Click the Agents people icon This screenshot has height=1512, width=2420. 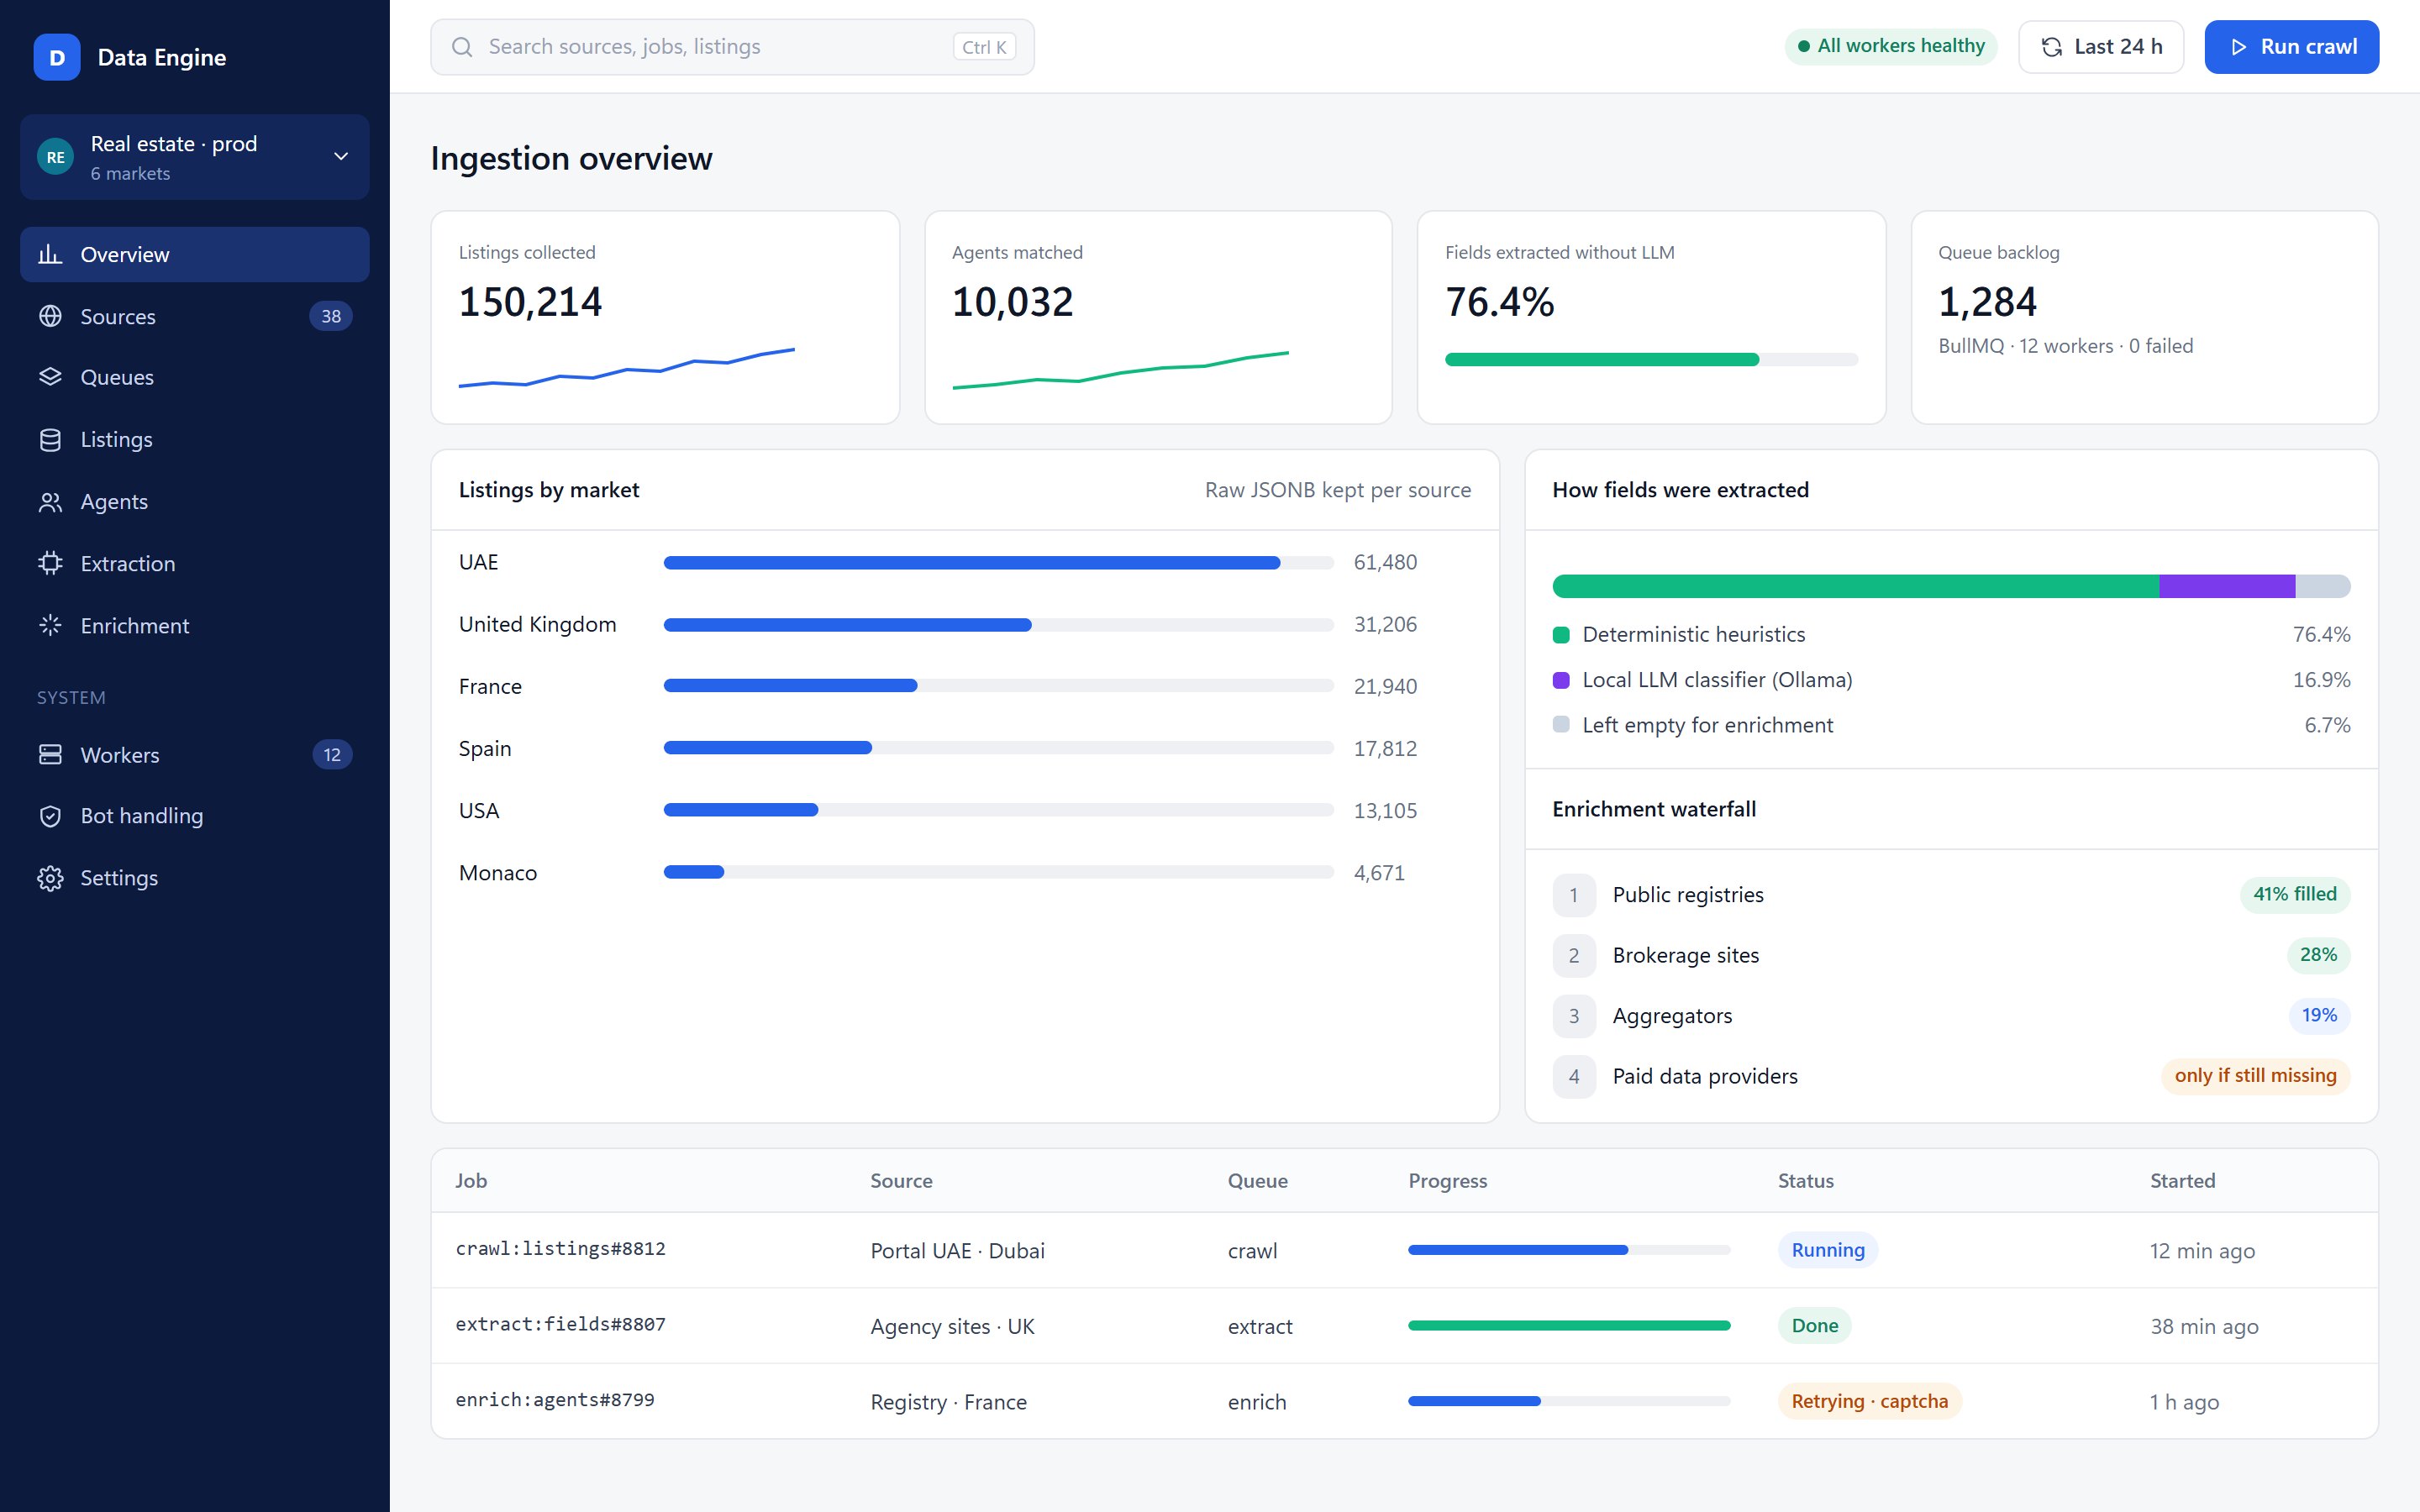click(50, 501)
